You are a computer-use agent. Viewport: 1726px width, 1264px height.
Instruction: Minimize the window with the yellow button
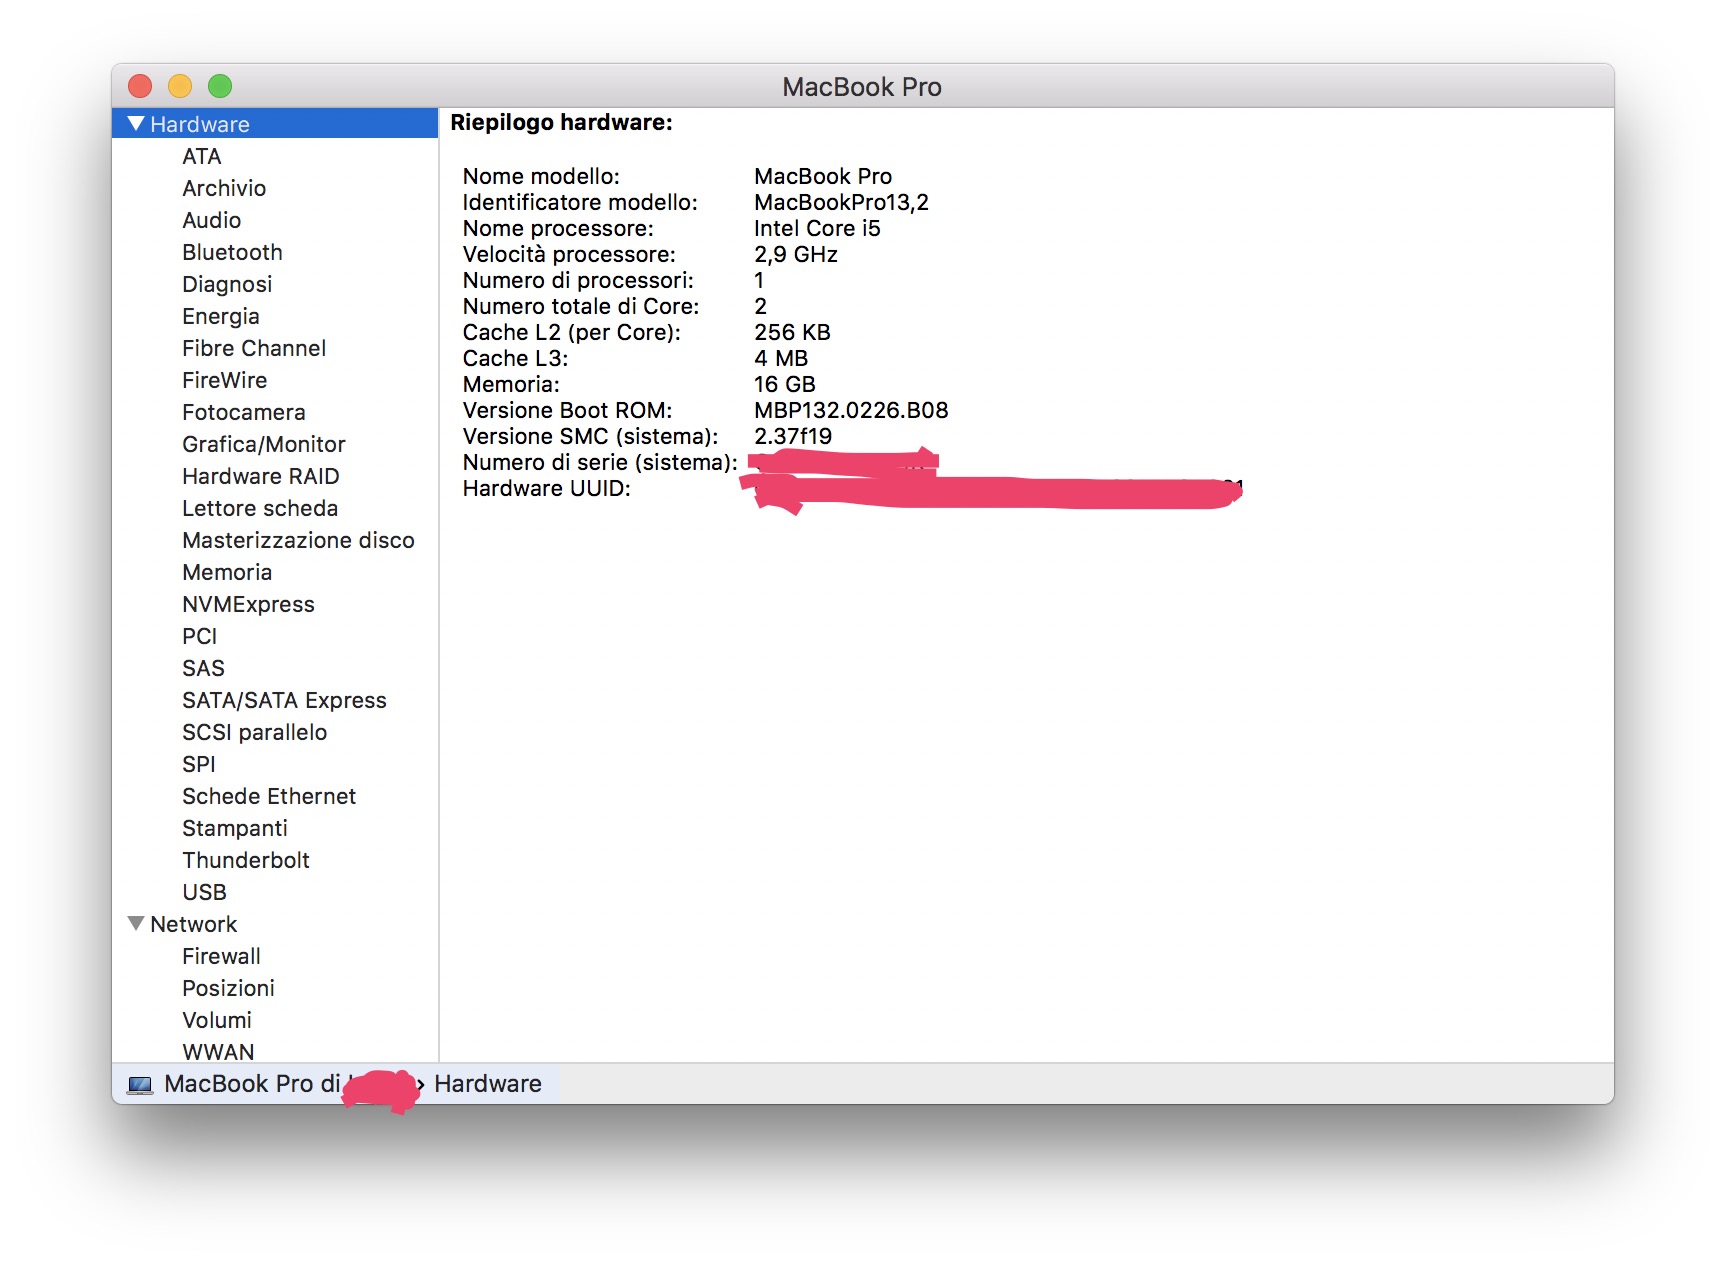180,86
